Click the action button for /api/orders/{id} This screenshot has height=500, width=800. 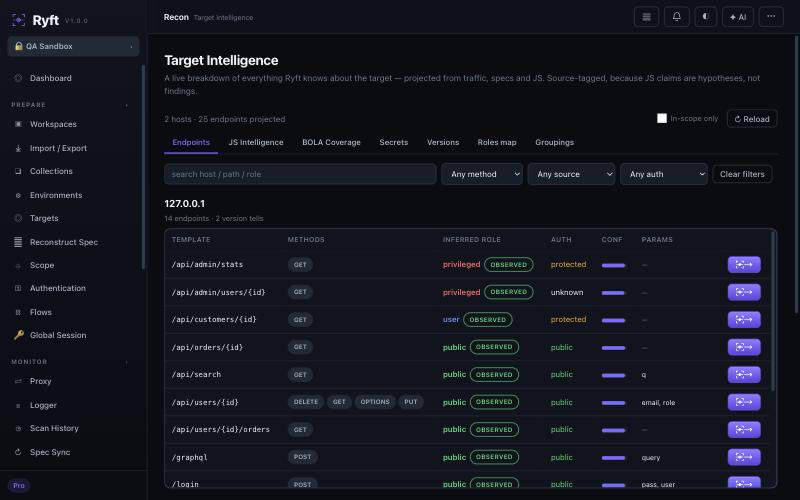(744, 347)
